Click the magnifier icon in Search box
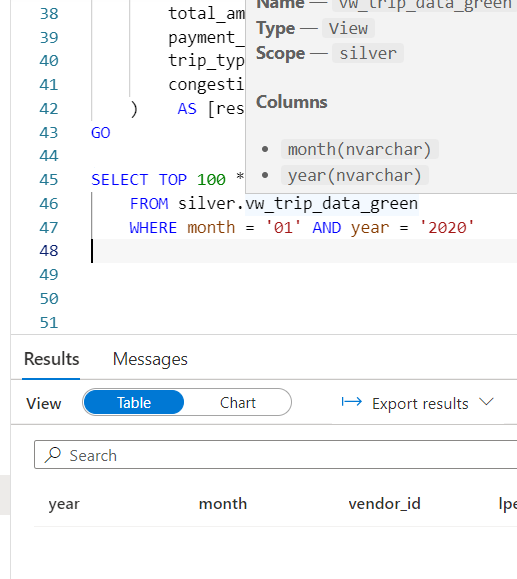517x579 pixels. pyautogui.click(x=52, y=455)
